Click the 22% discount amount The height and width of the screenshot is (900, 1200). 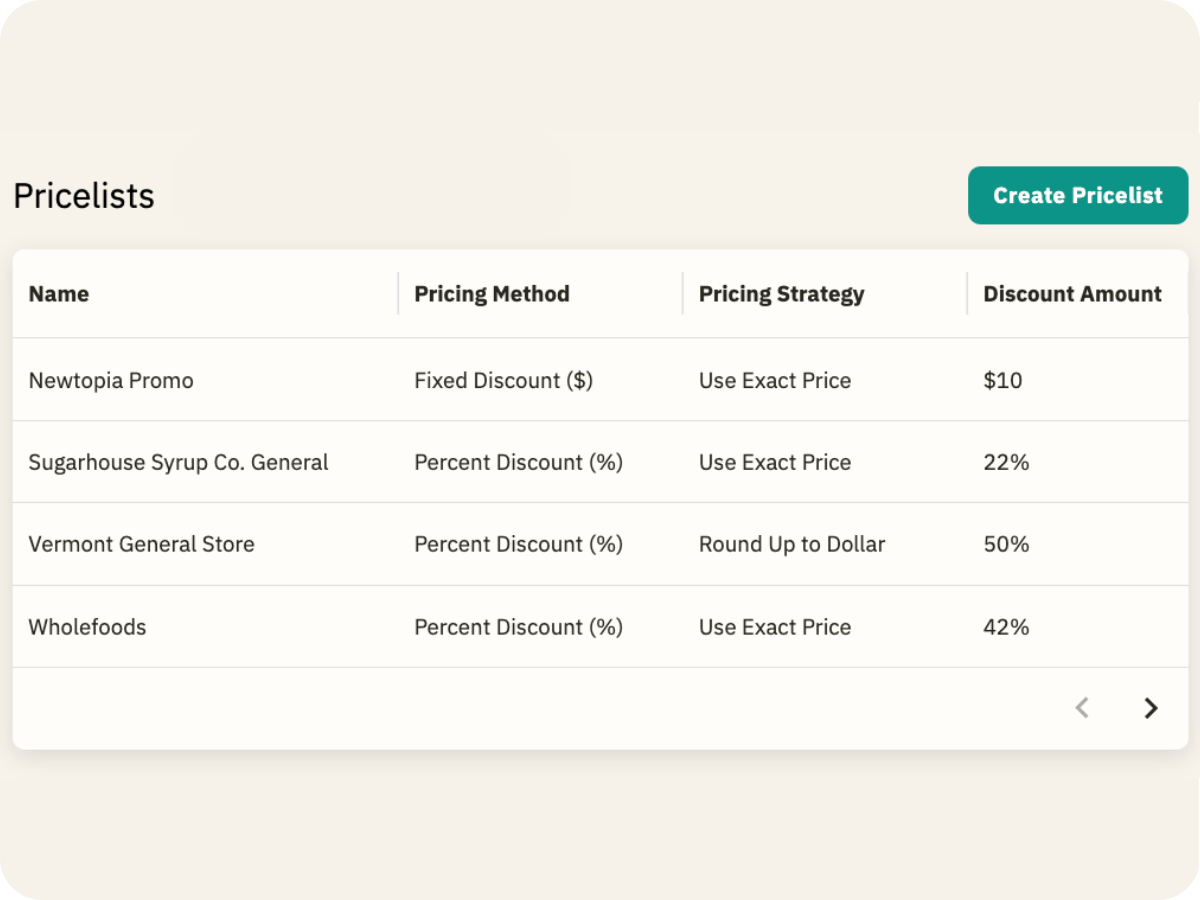click(x=1006, y=462)
